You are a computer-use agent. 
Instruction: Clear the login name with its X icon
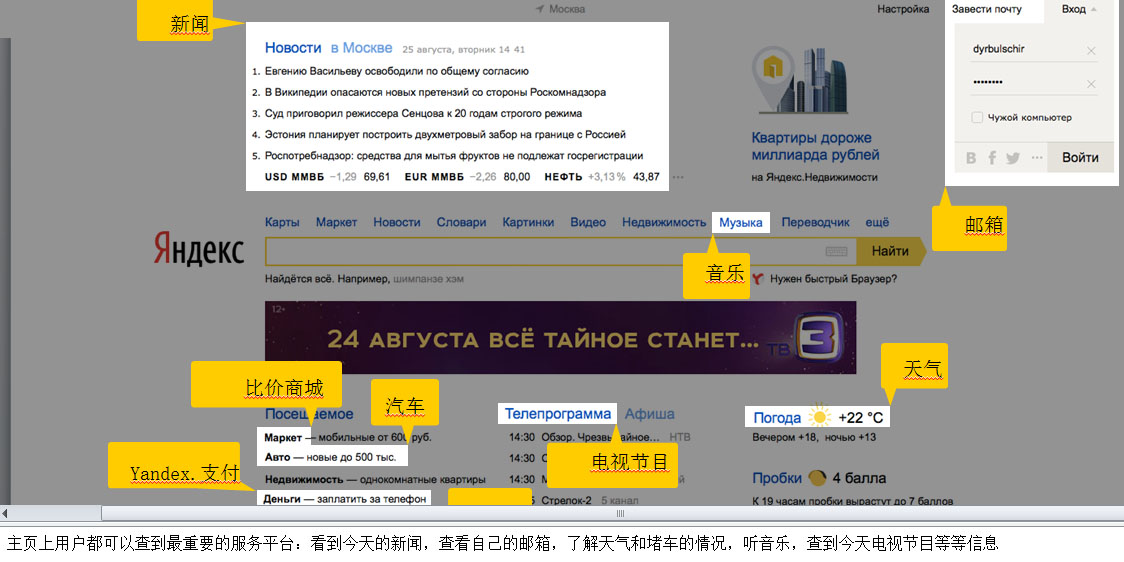tap(1091, 50)
